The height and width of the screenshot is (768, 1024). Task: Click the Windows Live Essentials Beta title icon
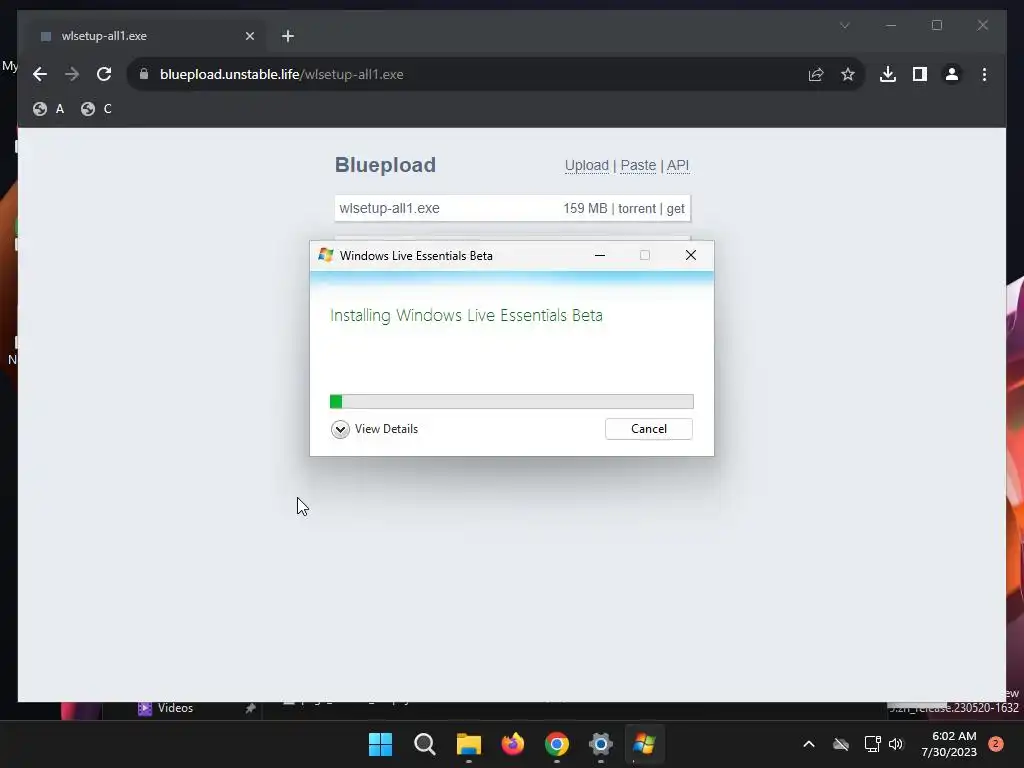click(x=325, y=255)
